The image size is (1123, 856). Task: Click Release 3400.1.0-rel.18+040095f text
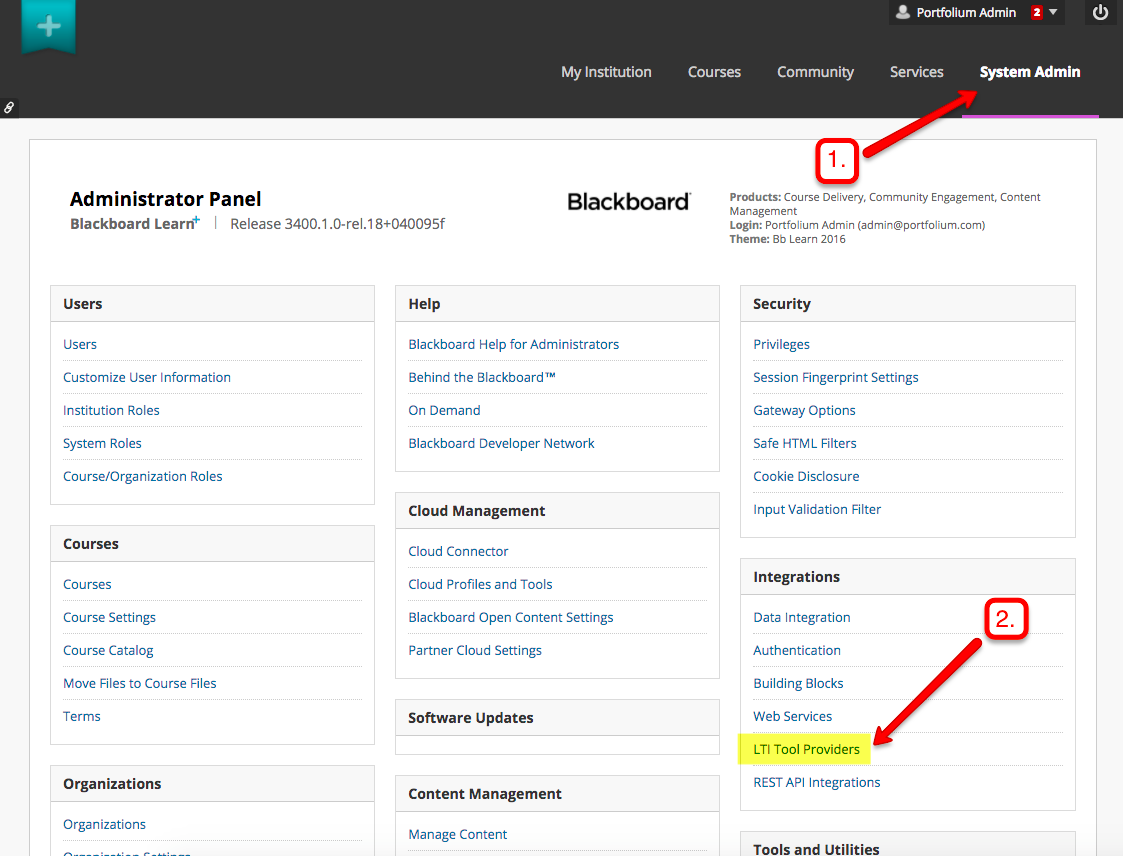337,224
